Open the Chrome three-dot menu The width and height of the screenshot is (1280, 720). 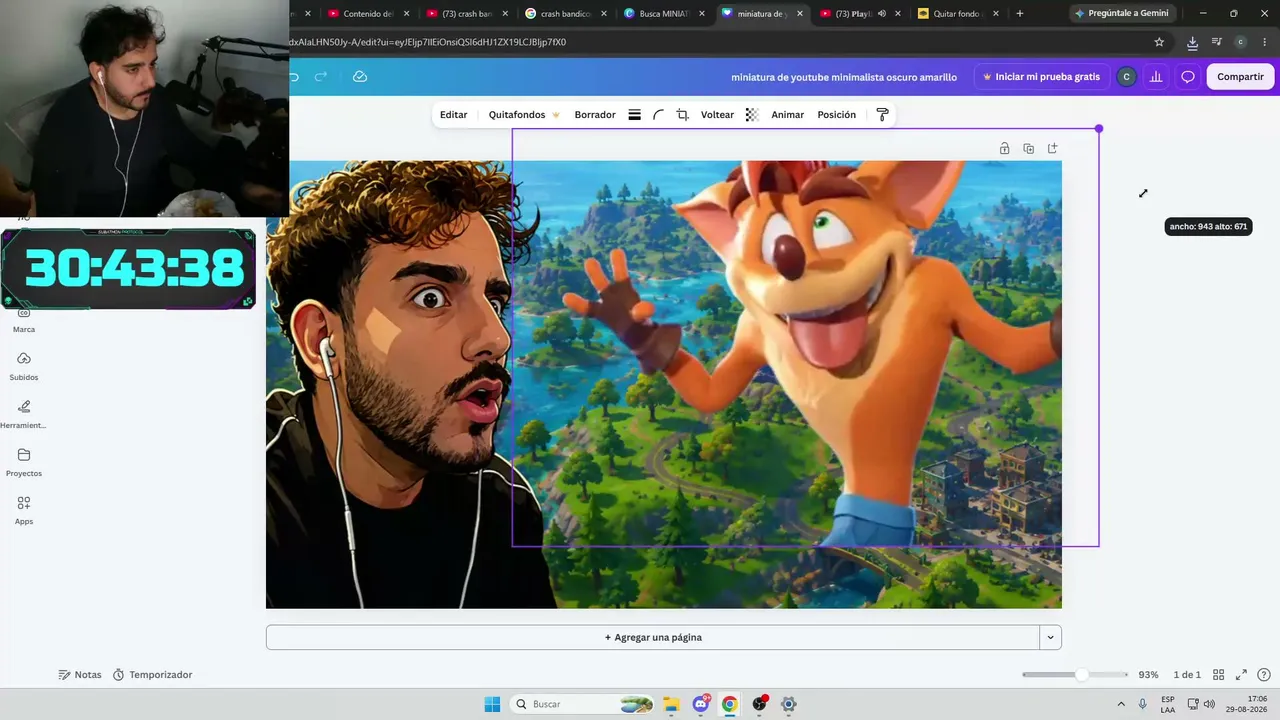[x=1264, y=42]
